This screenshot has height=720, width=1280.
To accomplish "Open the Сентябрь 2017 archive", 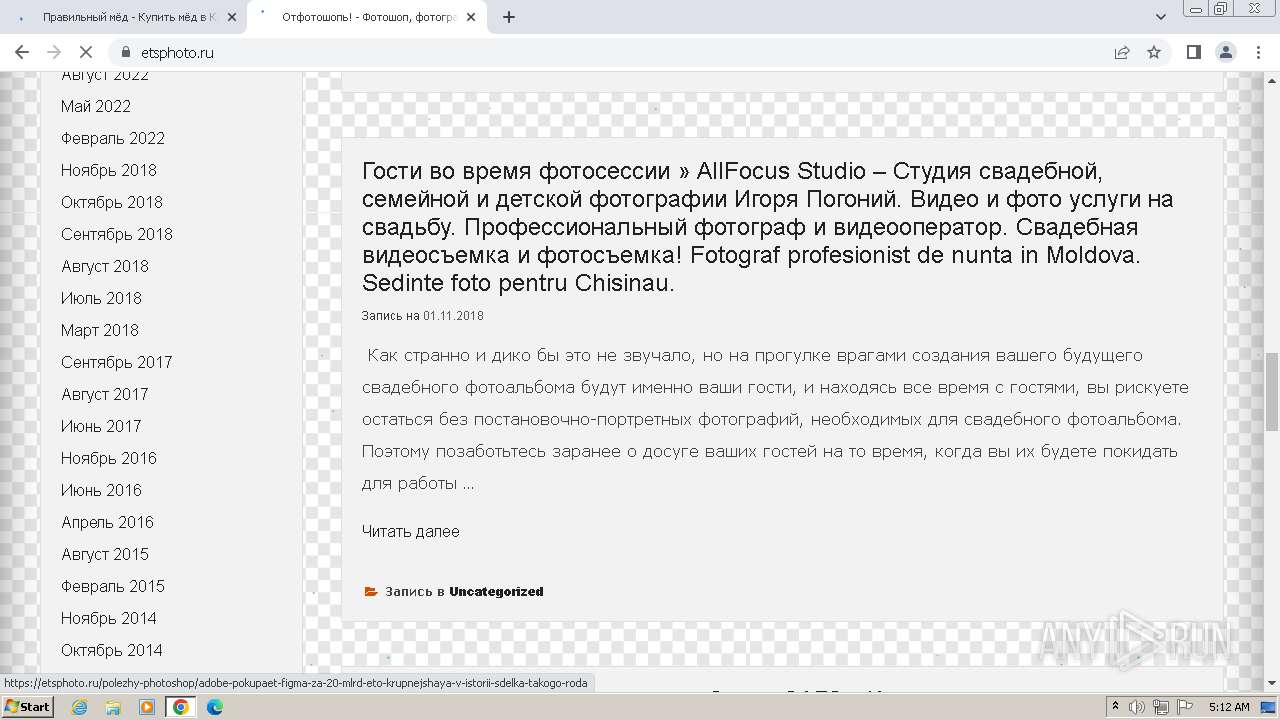I will point(117,362).
